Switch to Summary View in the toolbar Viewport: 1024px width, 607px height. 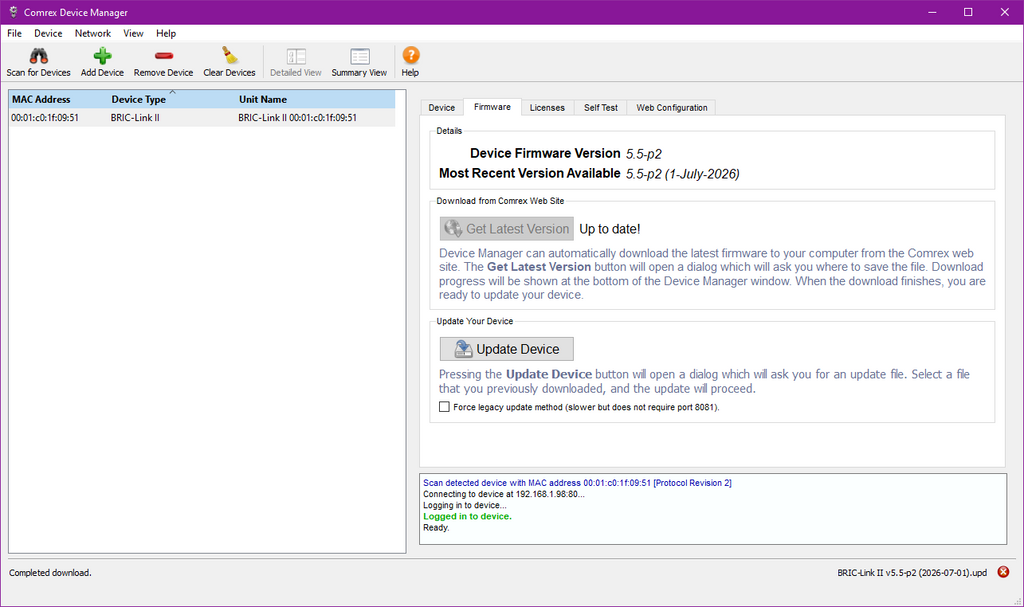(x=359, y=63)
